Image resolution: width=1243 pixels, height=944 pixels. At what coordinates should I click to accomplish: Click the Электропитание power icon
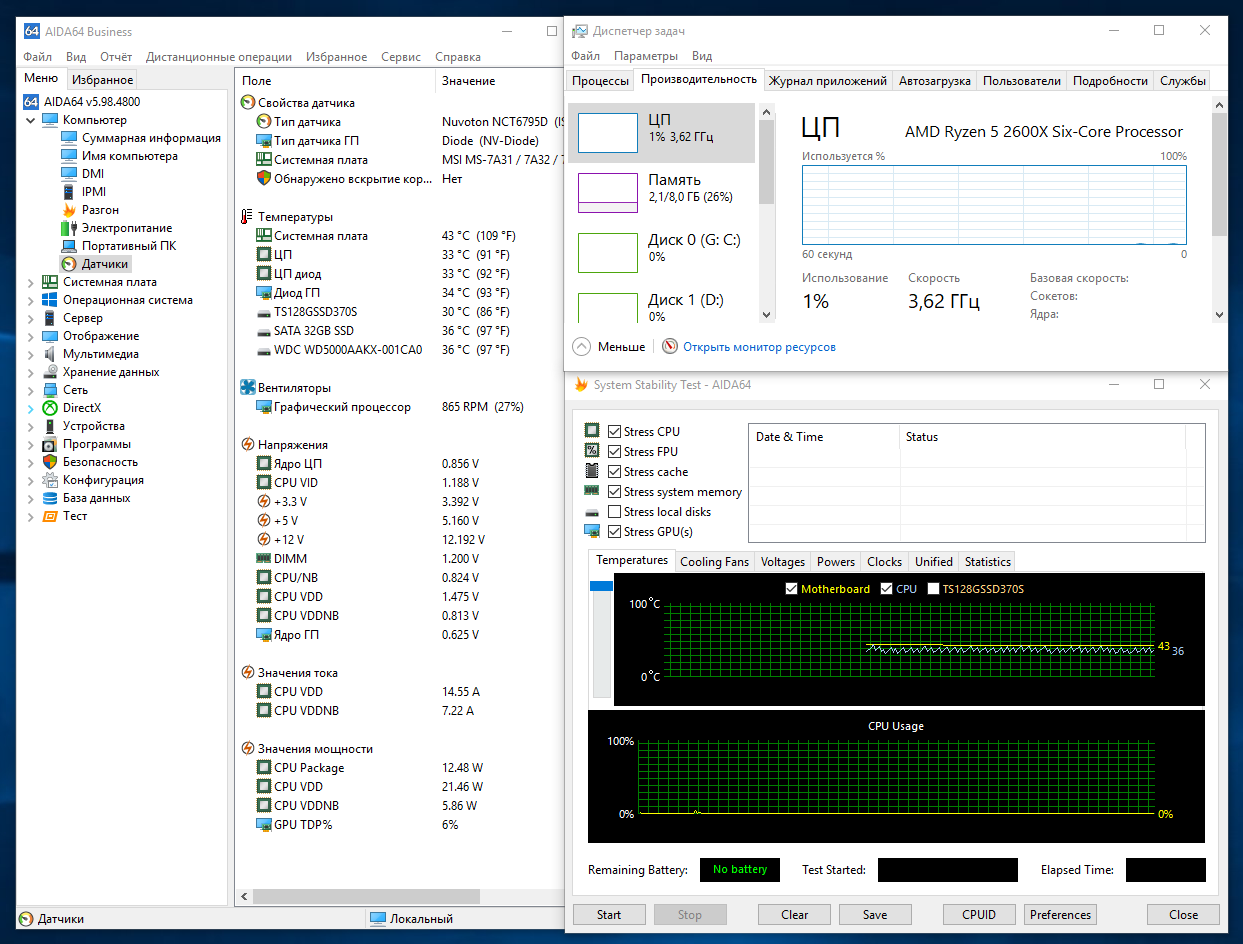click(69, 228)
